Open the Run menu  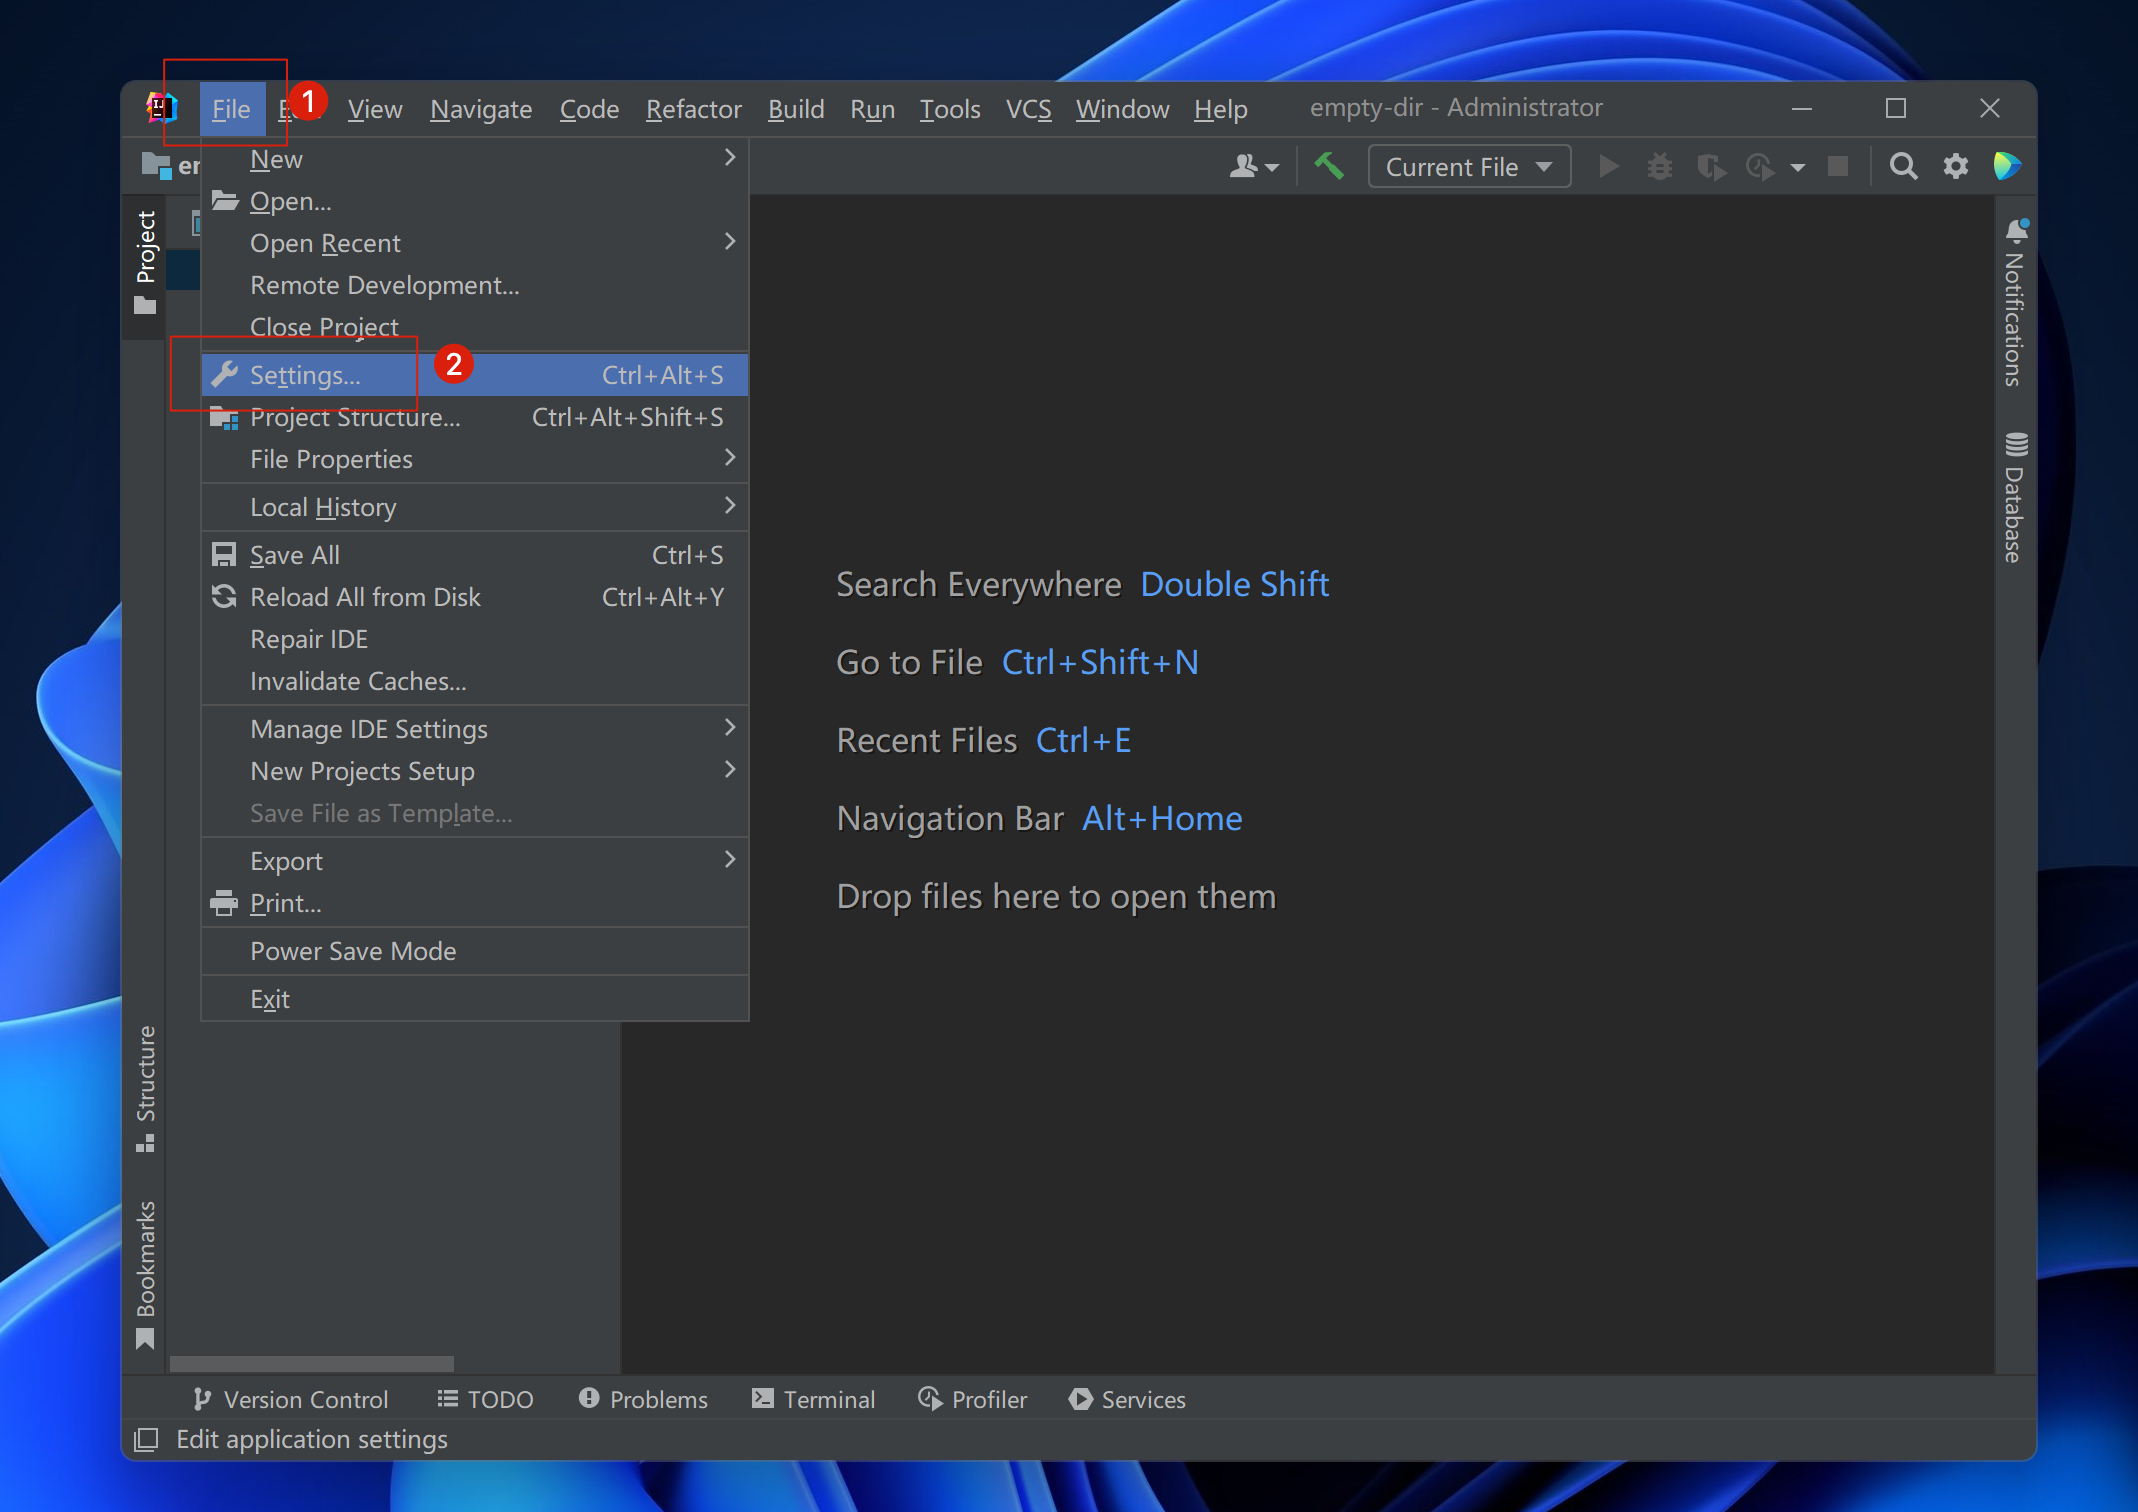pos(872,109)
